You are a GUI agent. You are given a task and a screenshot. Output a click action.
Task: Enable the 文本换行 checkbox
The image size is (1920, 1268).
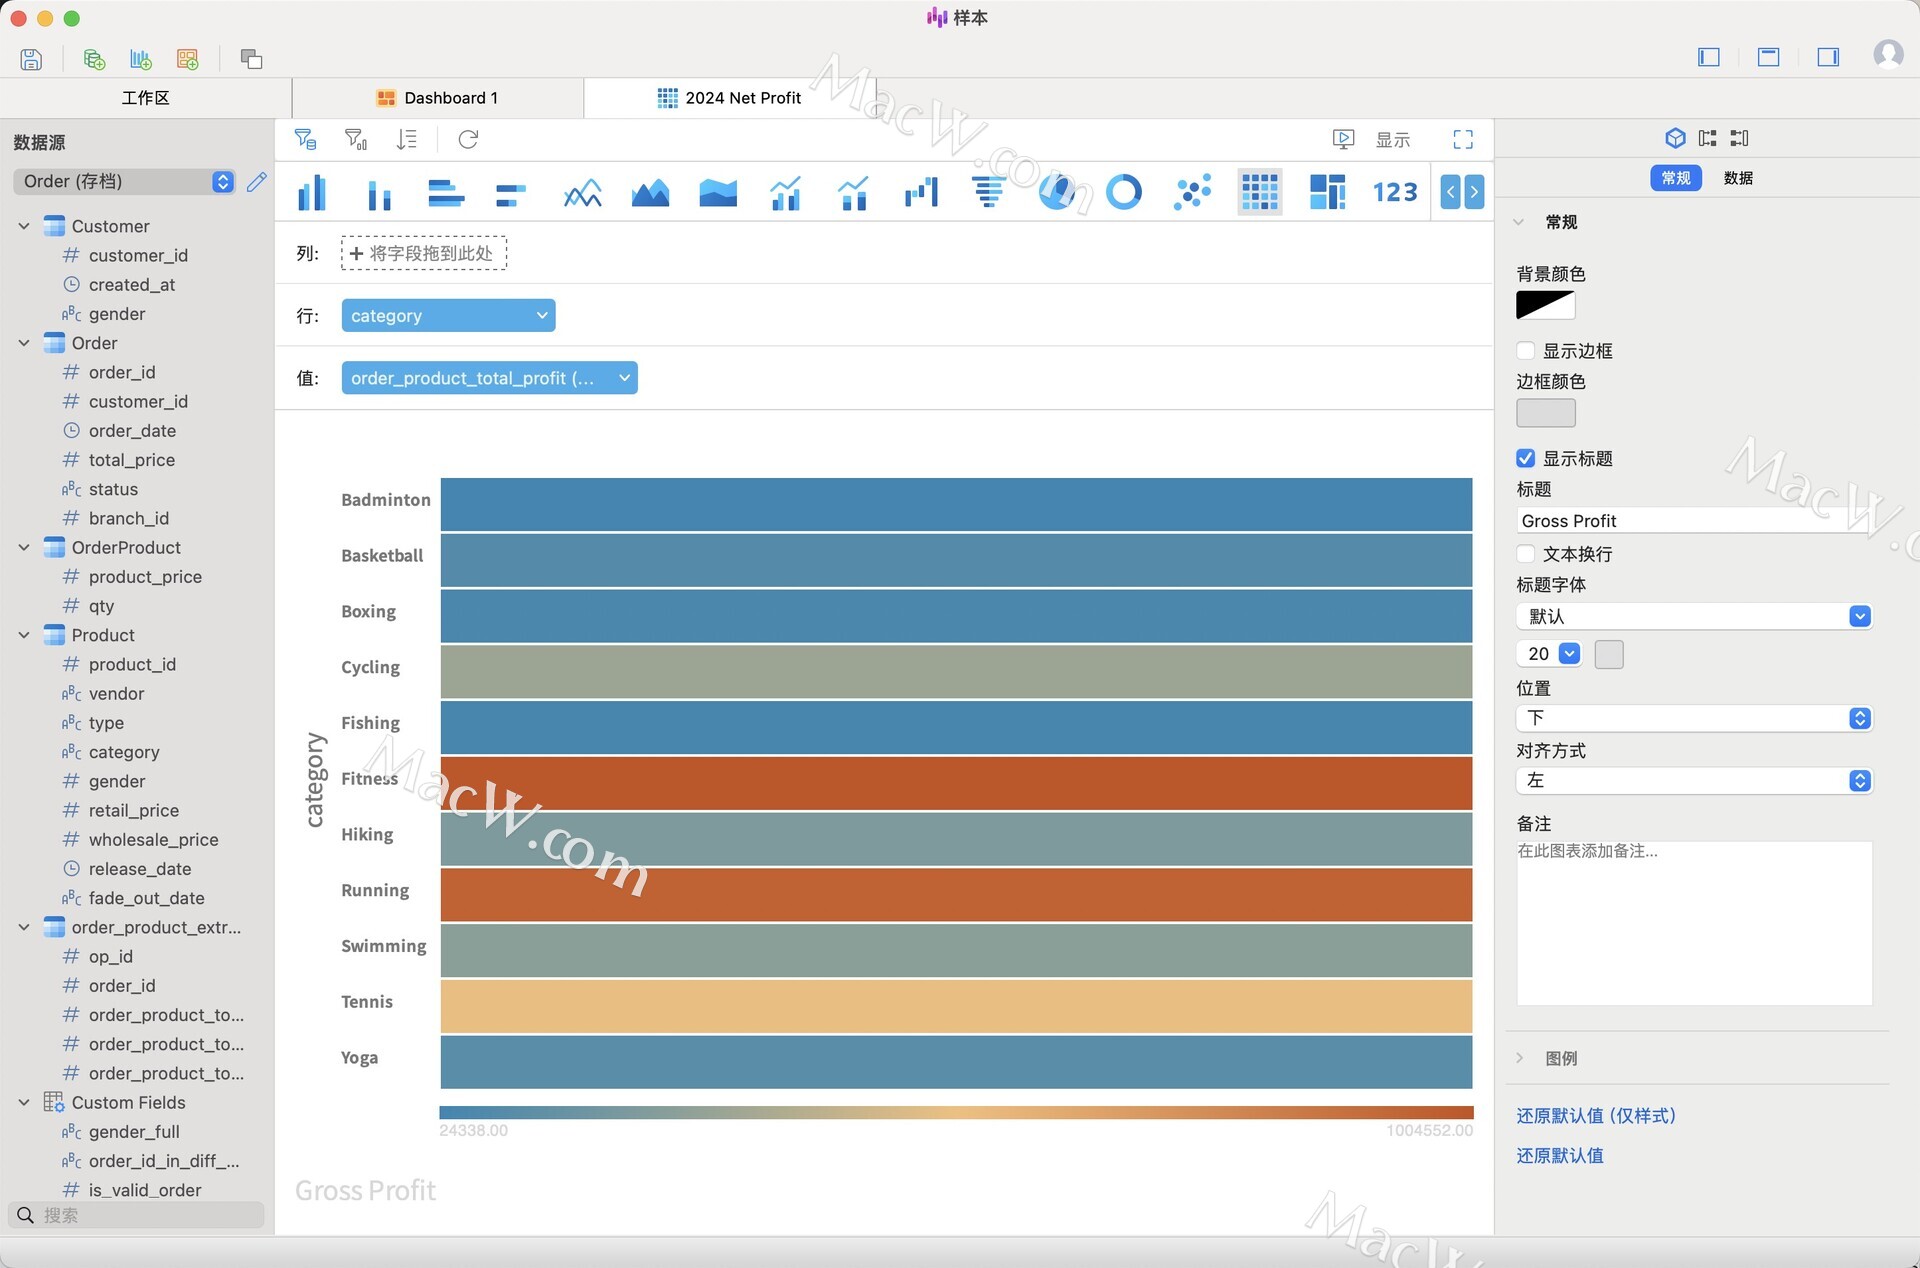click(x=1525, y=554)
